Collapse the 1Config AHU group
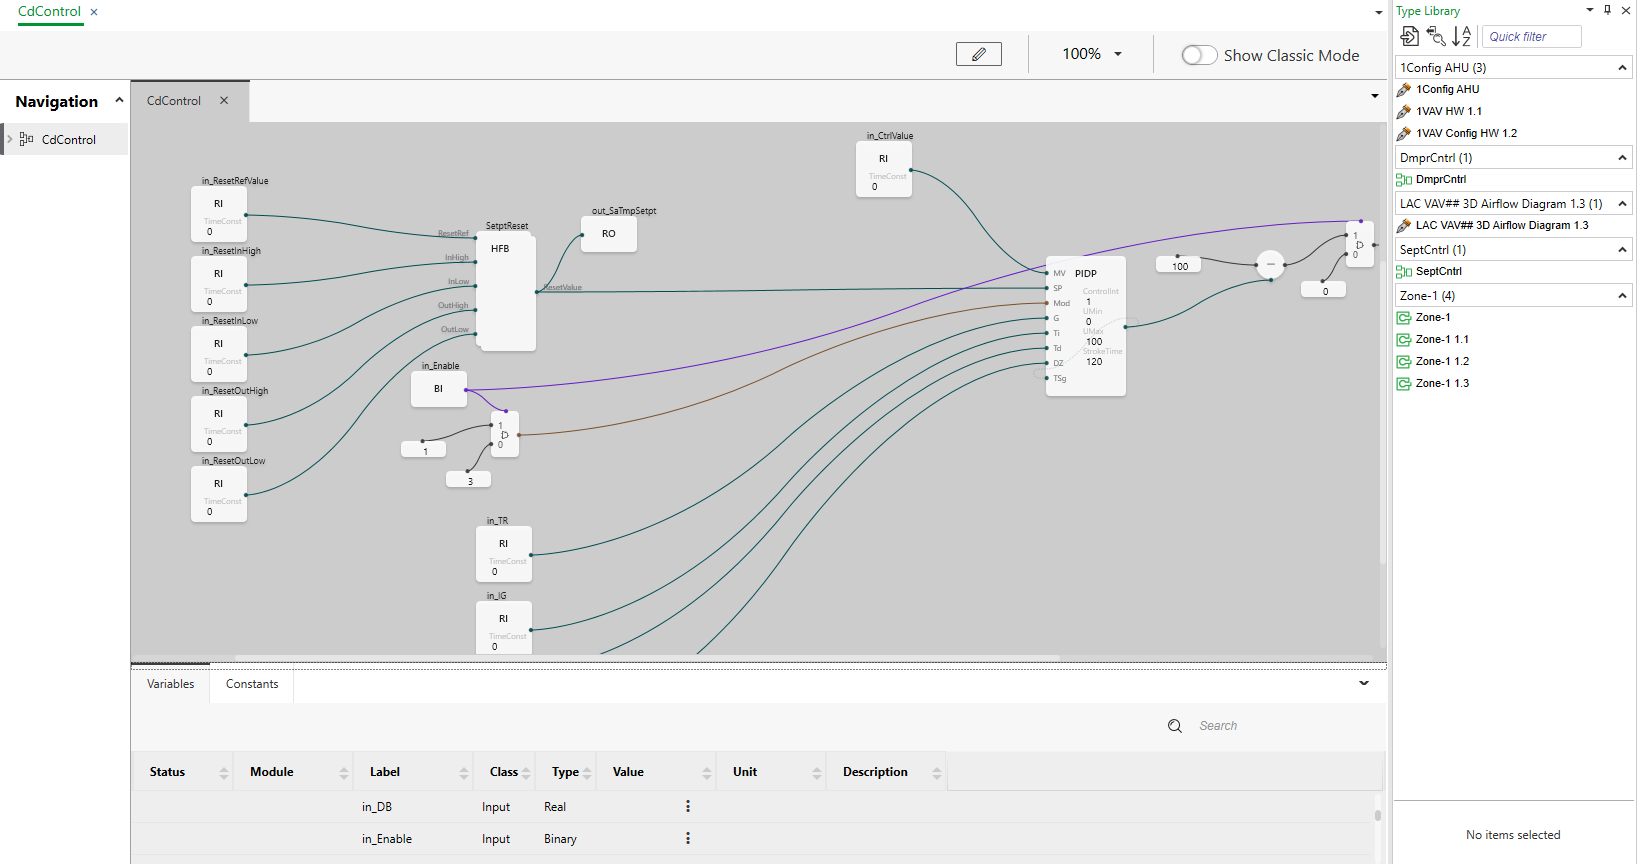The width and height of the screenshot is (1637, 864). coord(1621,68)
